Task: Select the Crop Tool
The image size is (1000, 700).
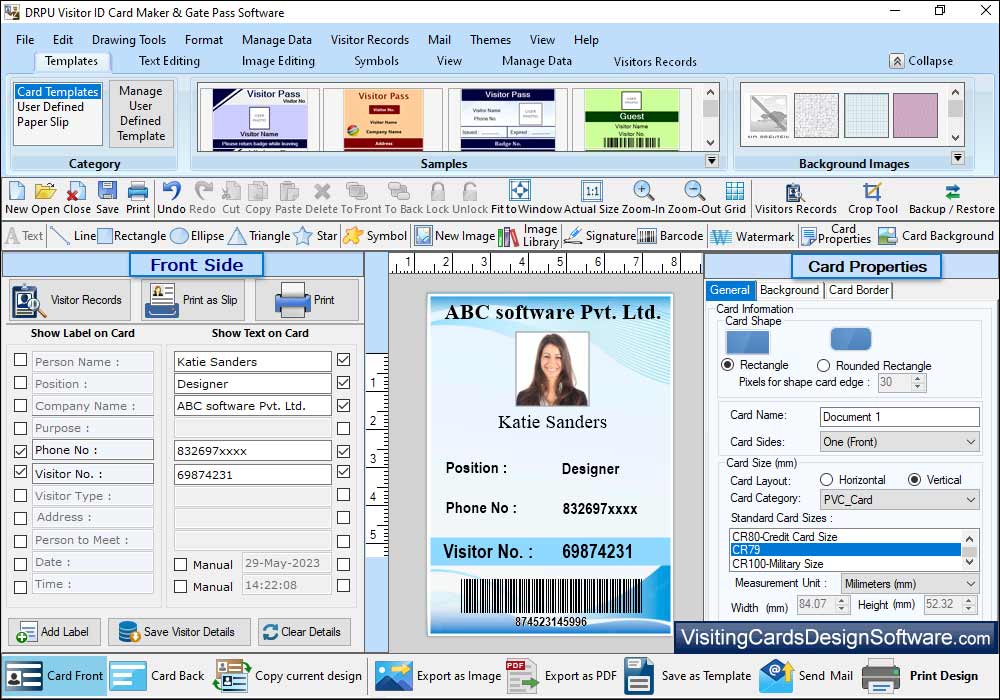Action: (x=872, y=198)
